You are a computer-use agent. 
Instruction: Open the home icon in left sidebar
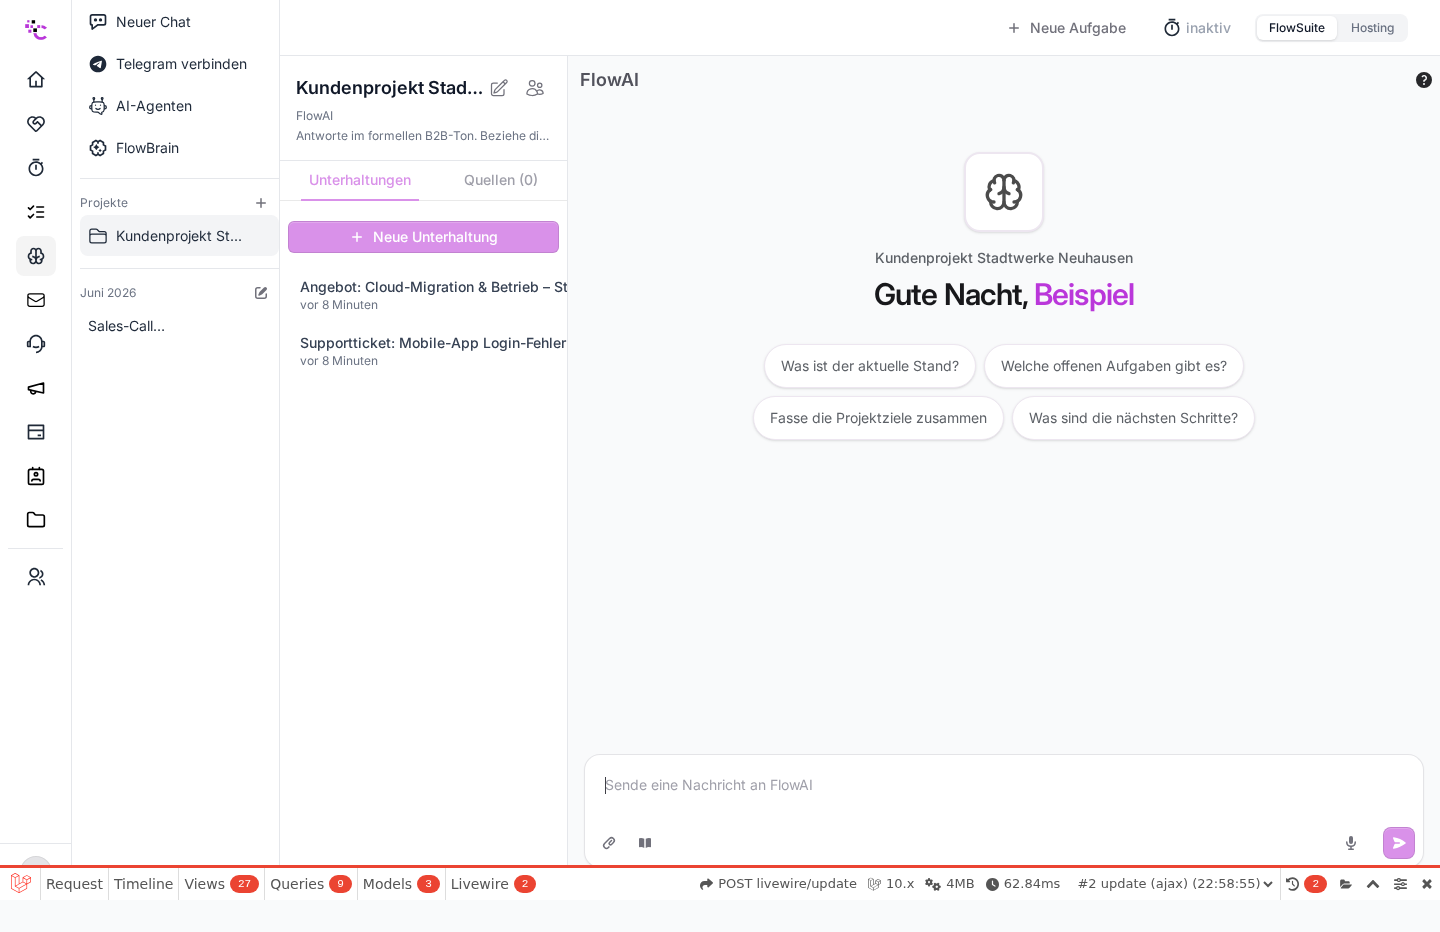click(x=36, y=80)
